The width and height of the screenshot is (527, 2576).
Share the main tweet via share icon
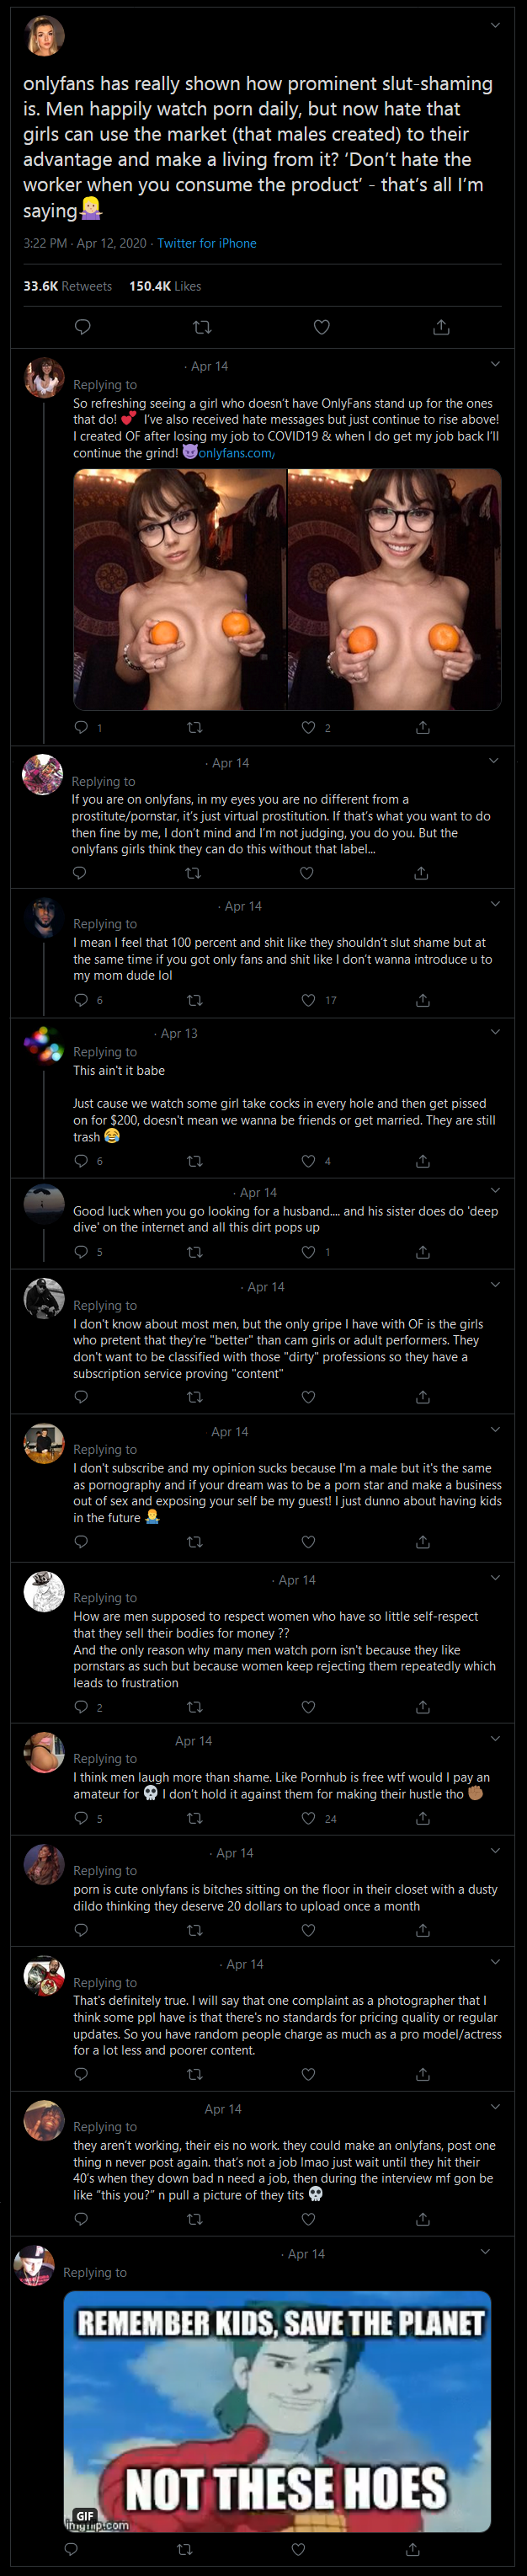(441, 327)
